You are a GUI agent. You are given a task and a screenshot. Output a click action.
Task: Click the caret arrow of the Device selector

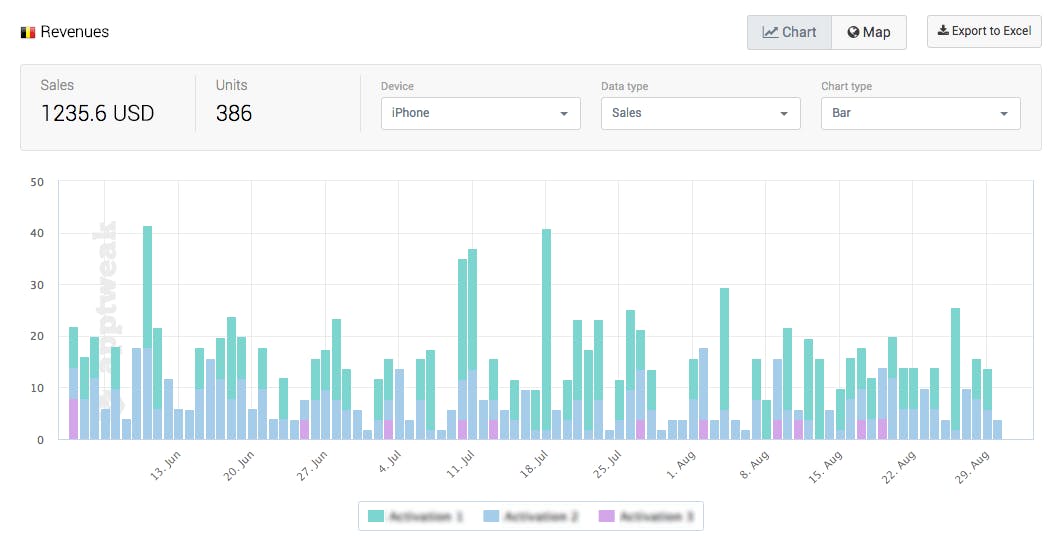(x=564, y=114)
